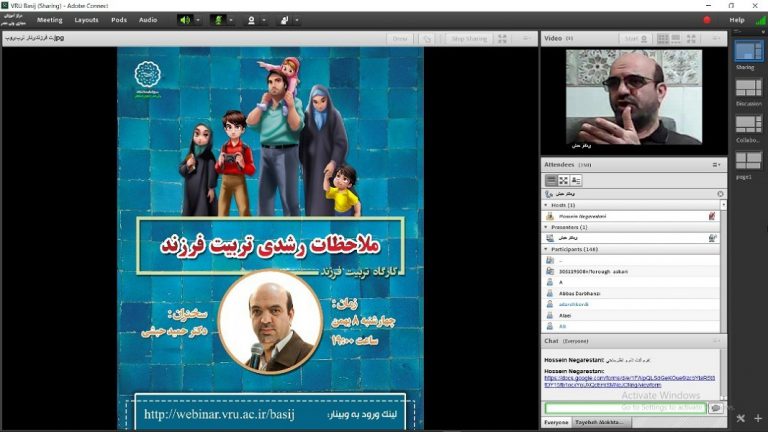Click the Draw button
This screenshot has height=432, width=768.
[x=400, y=39]
